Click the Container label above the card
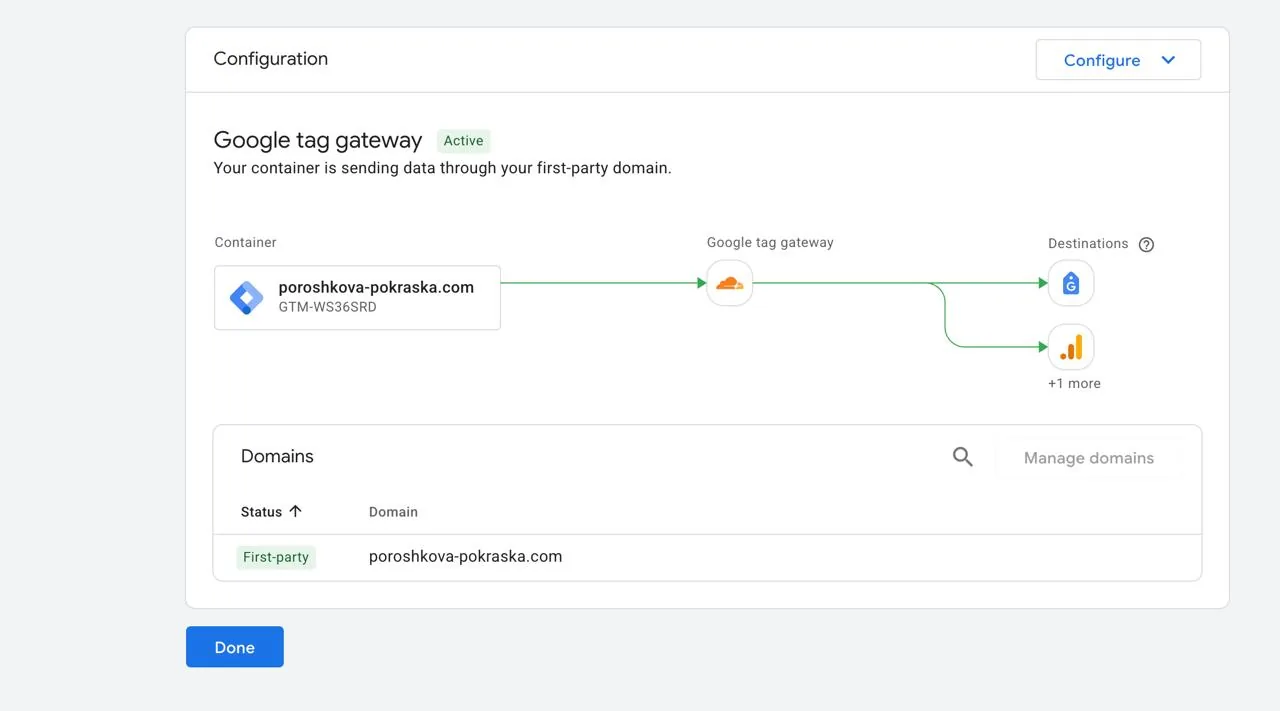The height and width of the screenshot is (711, 1280). [245, 243]
